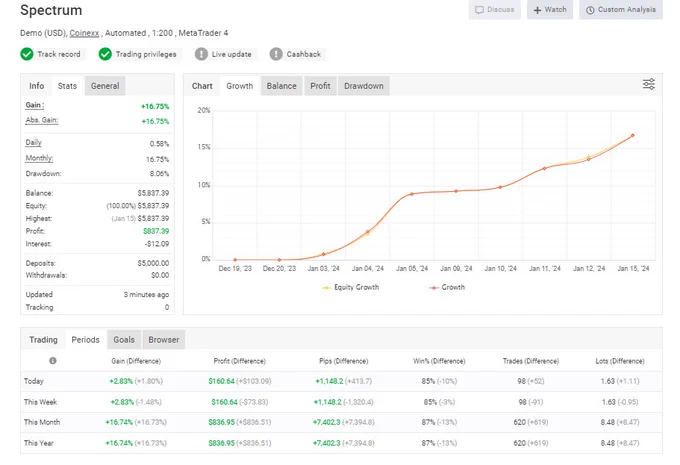Screen dimensions: 680x465
Task: Open the Coinexx broker link
Action: click(84, 33)
